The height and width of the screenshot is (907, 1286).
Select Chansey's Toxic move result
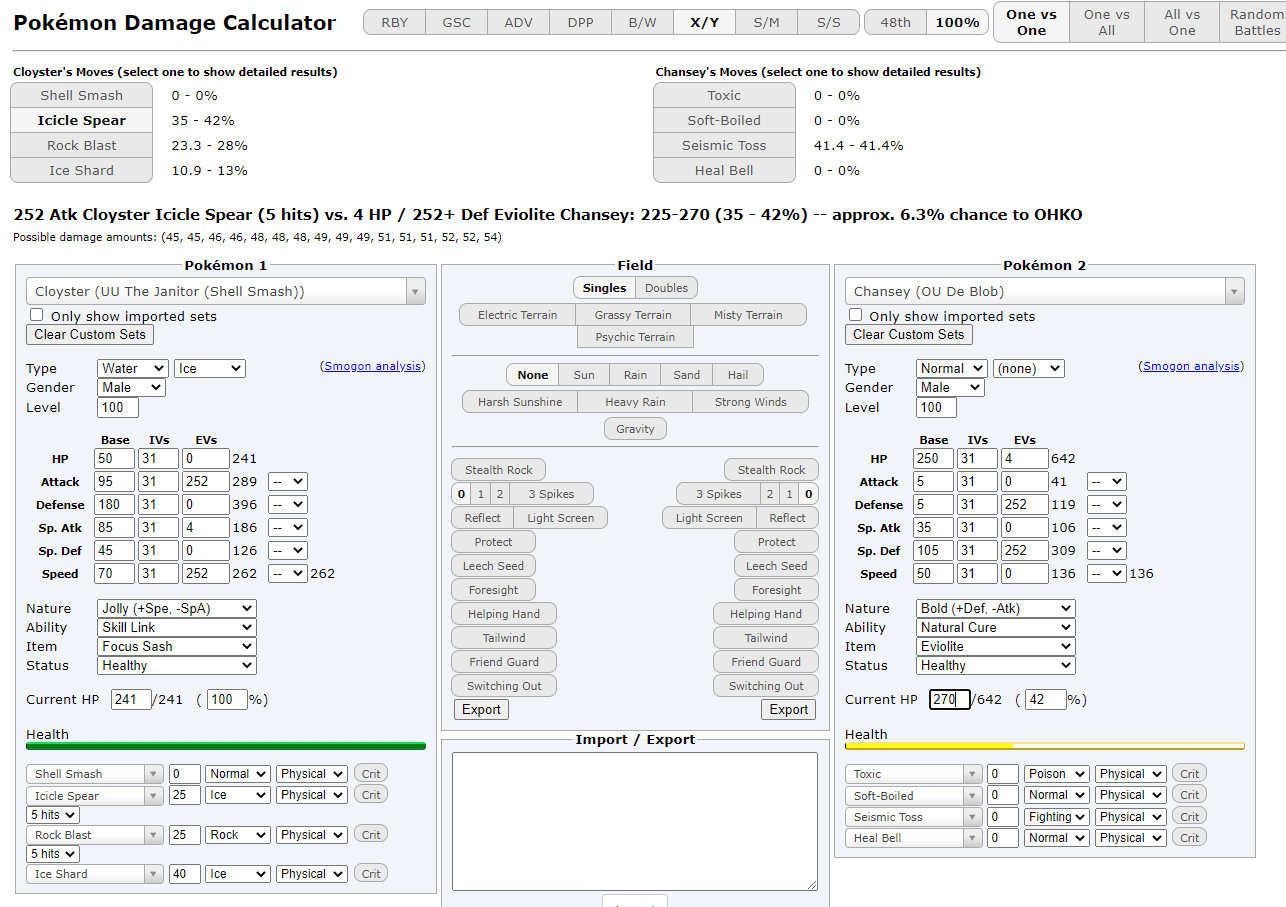(x=724, y=95)
